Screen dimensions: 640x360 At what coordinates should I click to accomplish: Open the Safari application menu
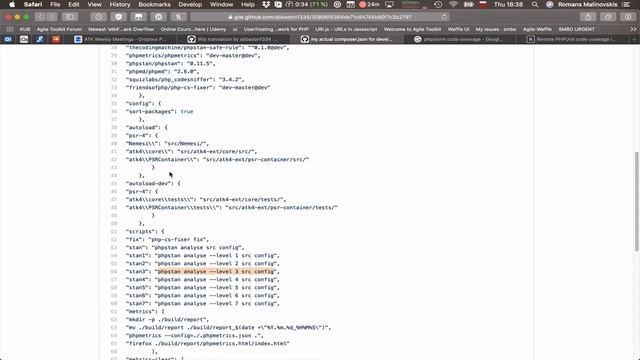click(x=33, y=4)
